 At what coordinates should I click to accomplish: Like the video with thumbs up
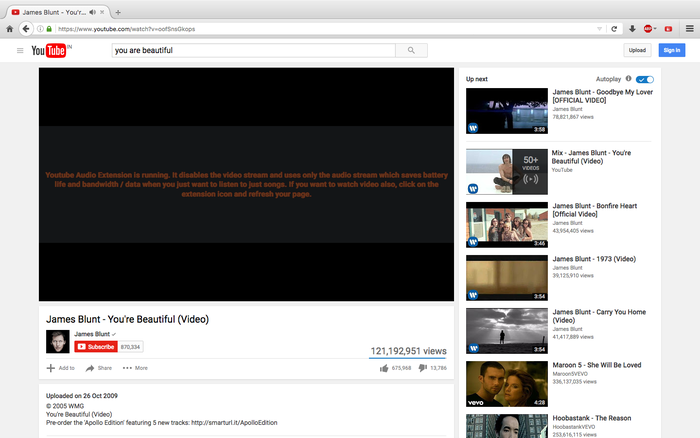(x=384, y=368)
